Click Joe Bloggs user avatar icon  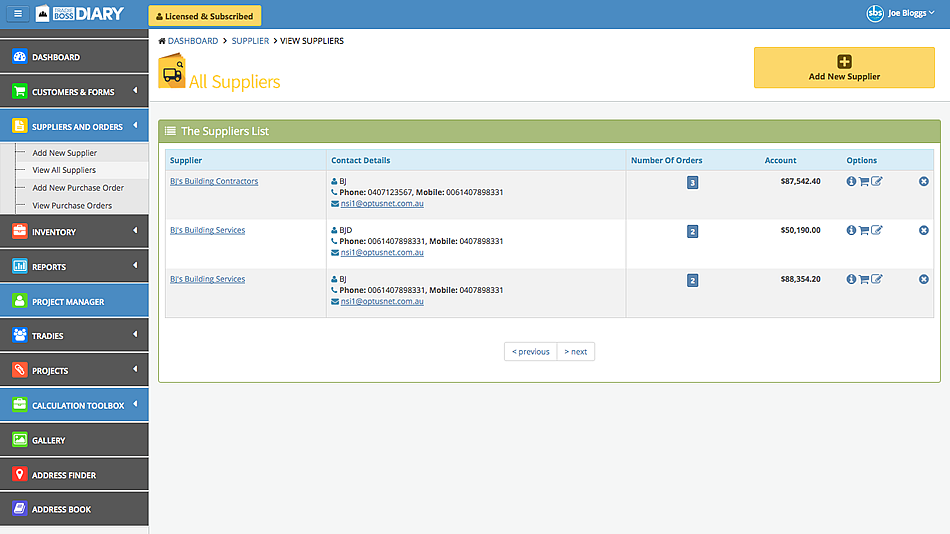point(874,14)
